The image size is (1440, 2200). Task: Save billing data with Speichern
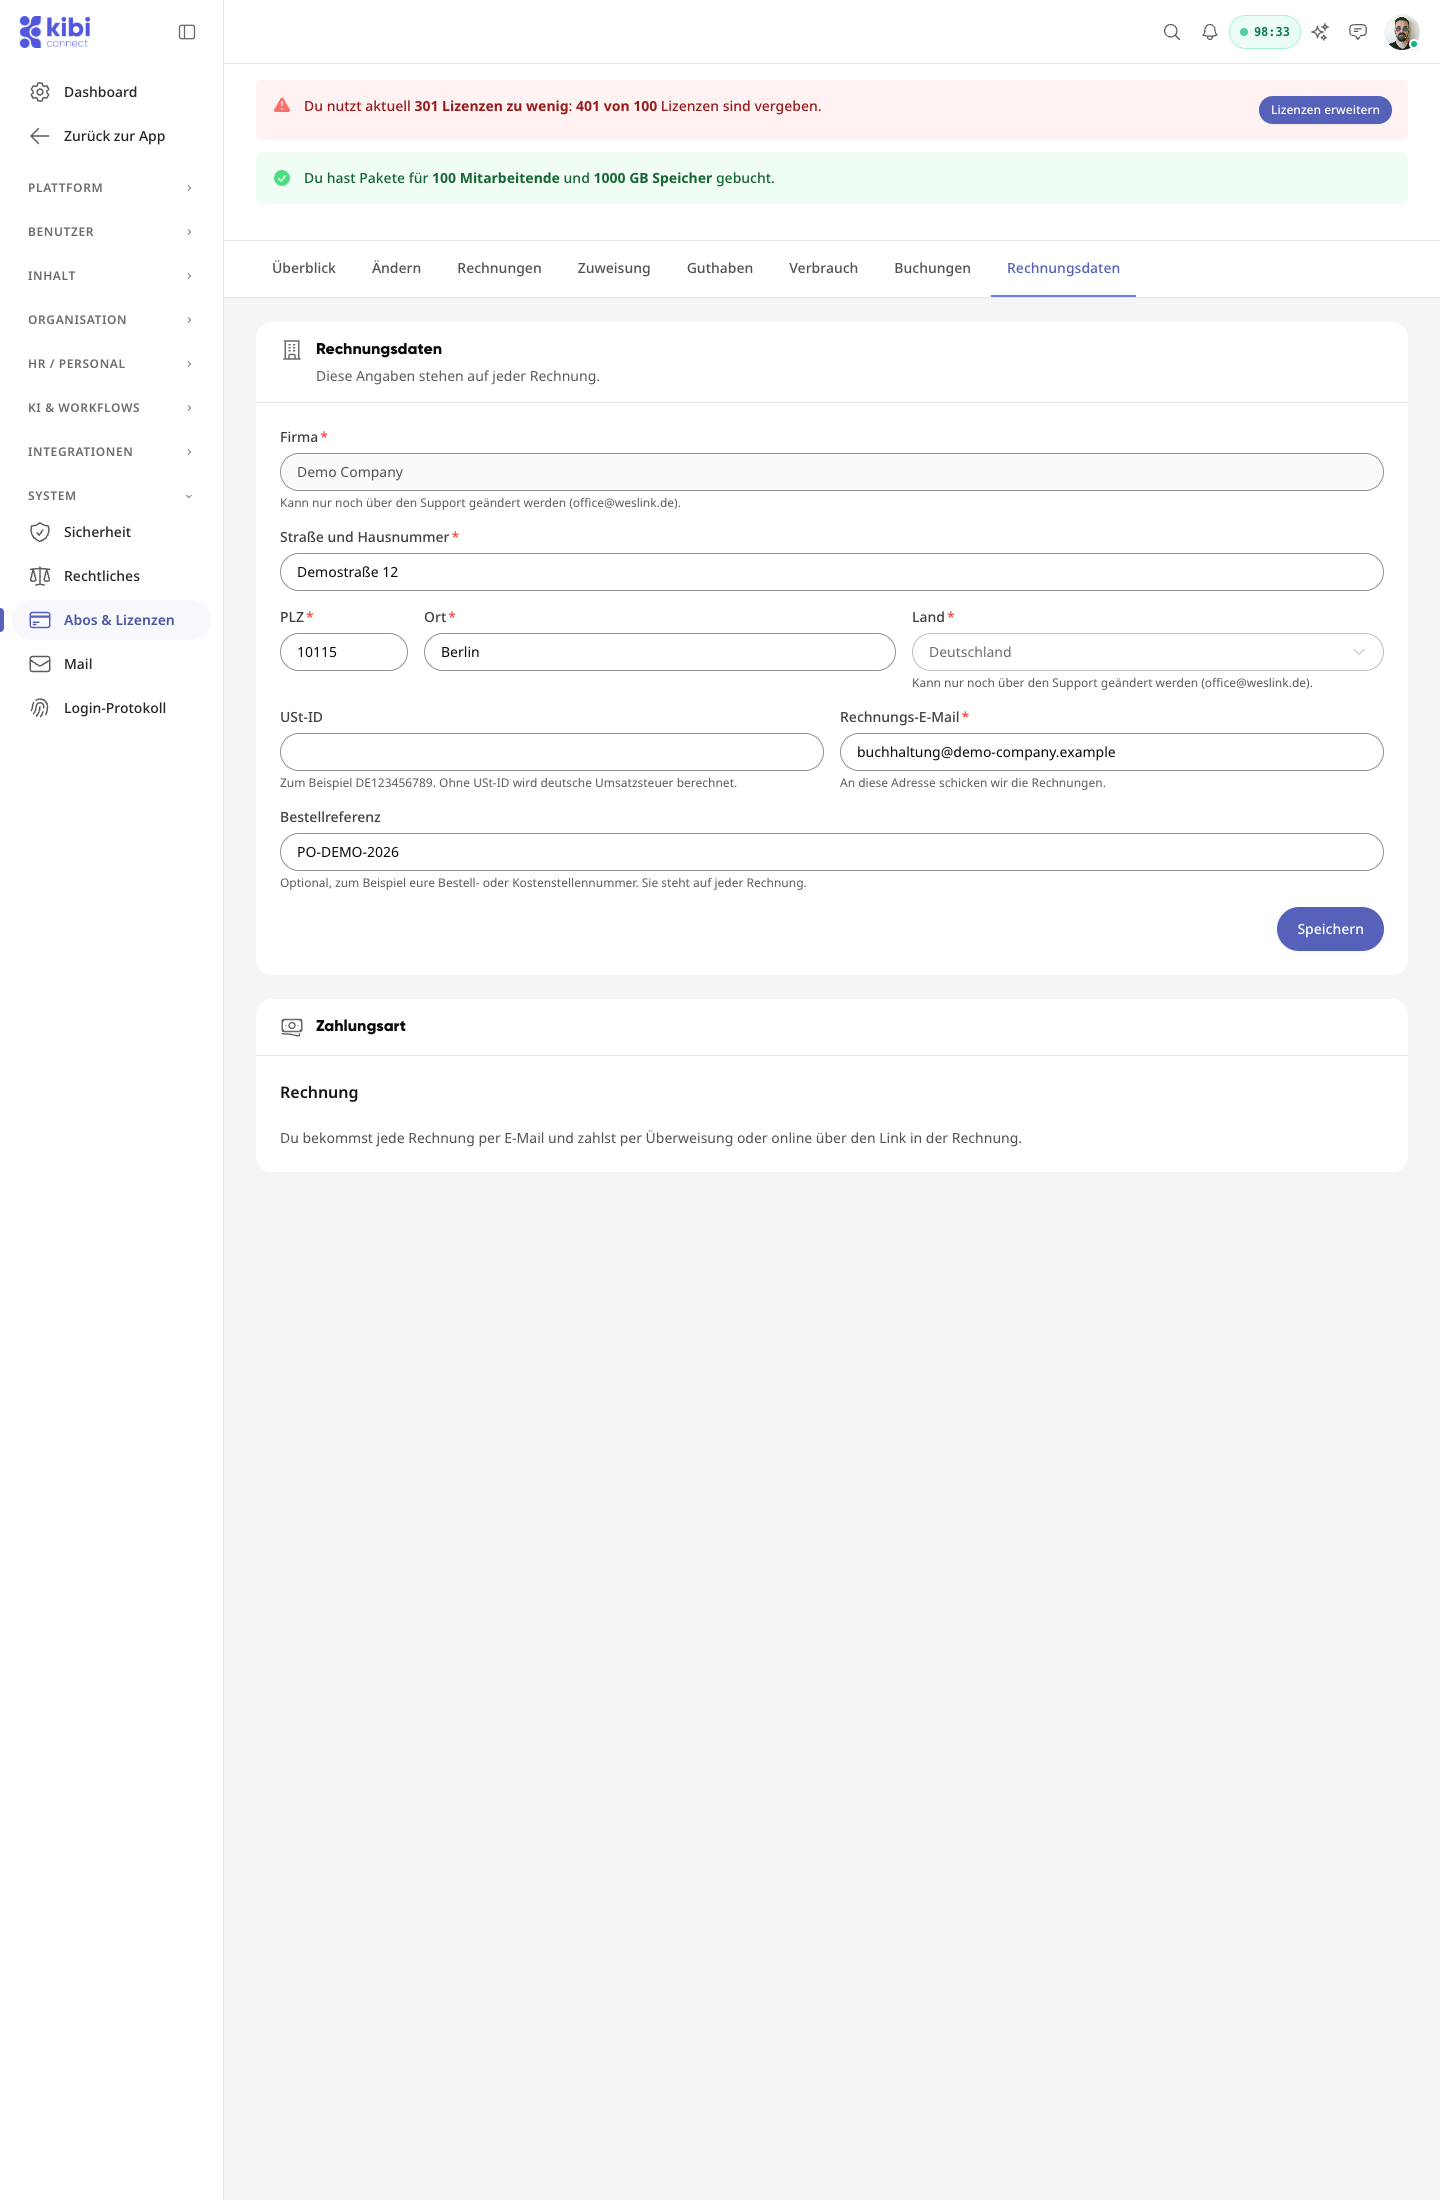[x=1330, y=929]
